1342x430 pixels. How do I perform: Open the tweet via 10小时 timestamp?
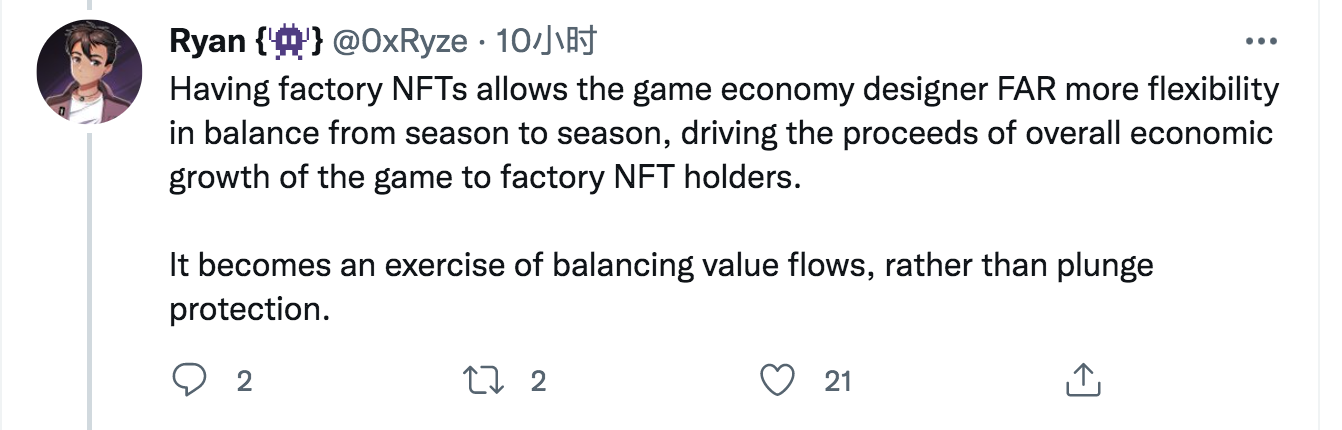(546, 41)
